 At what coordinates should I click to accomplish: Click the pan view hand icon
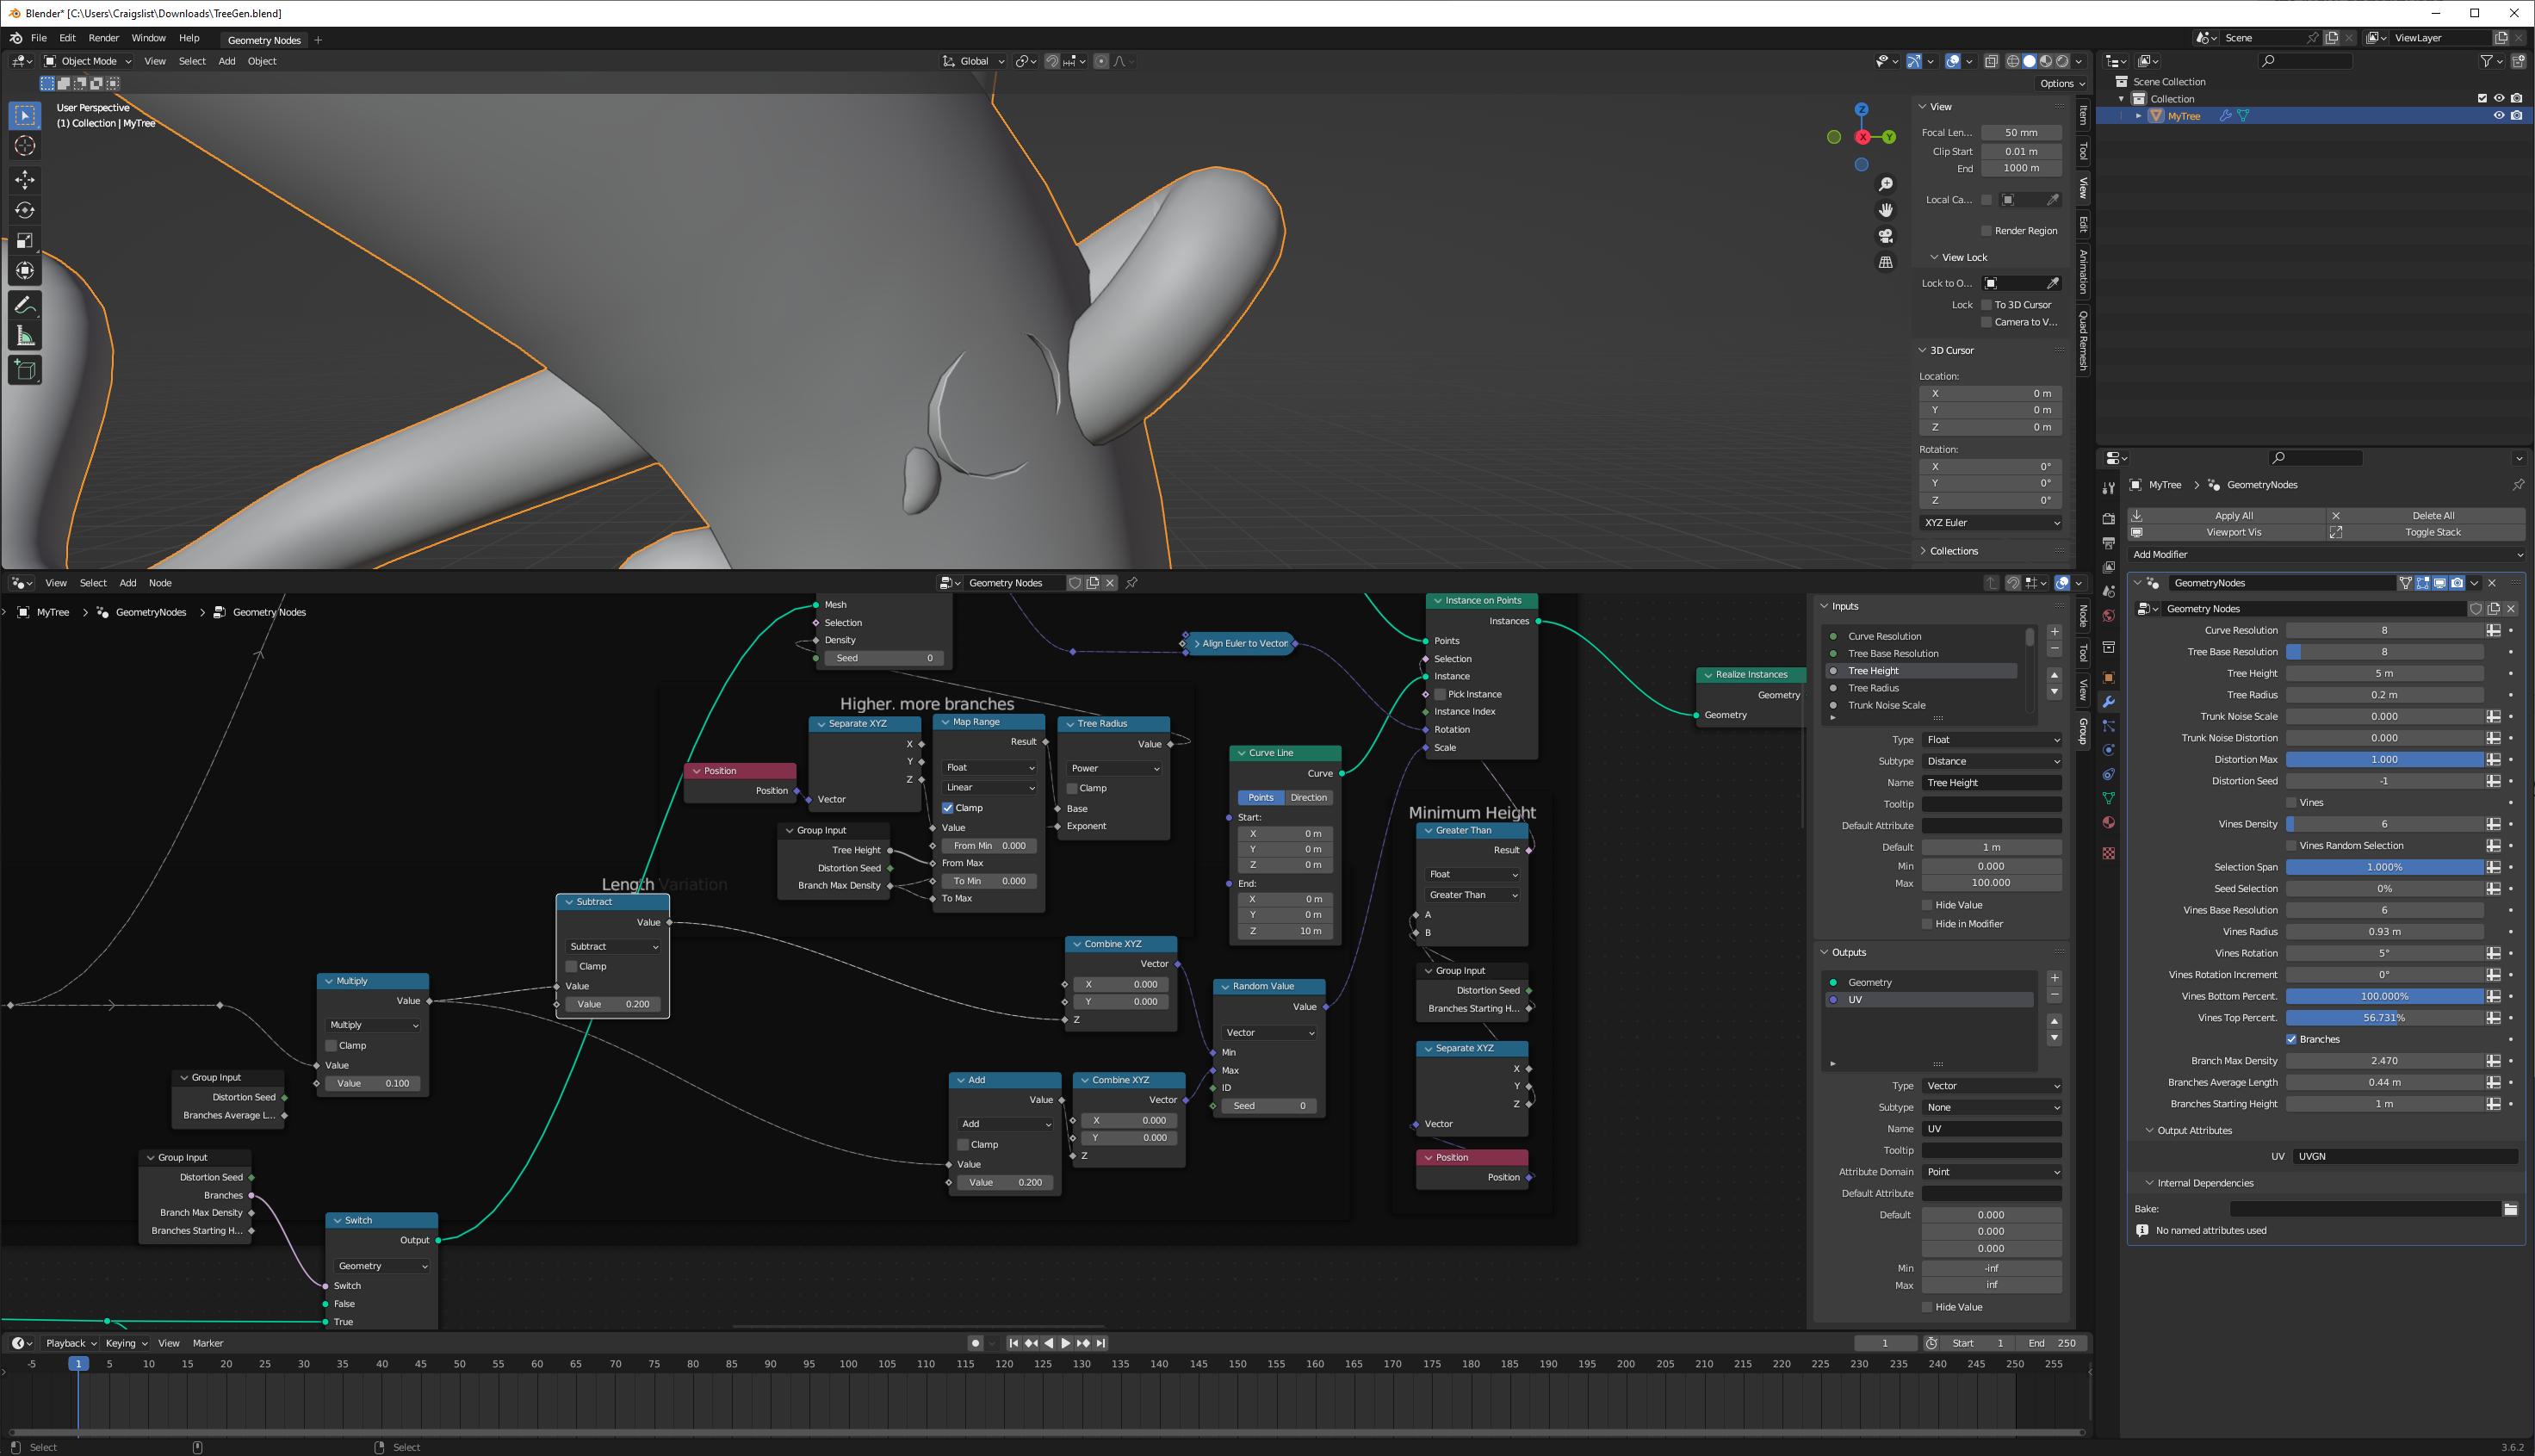tap(1885, 210)
